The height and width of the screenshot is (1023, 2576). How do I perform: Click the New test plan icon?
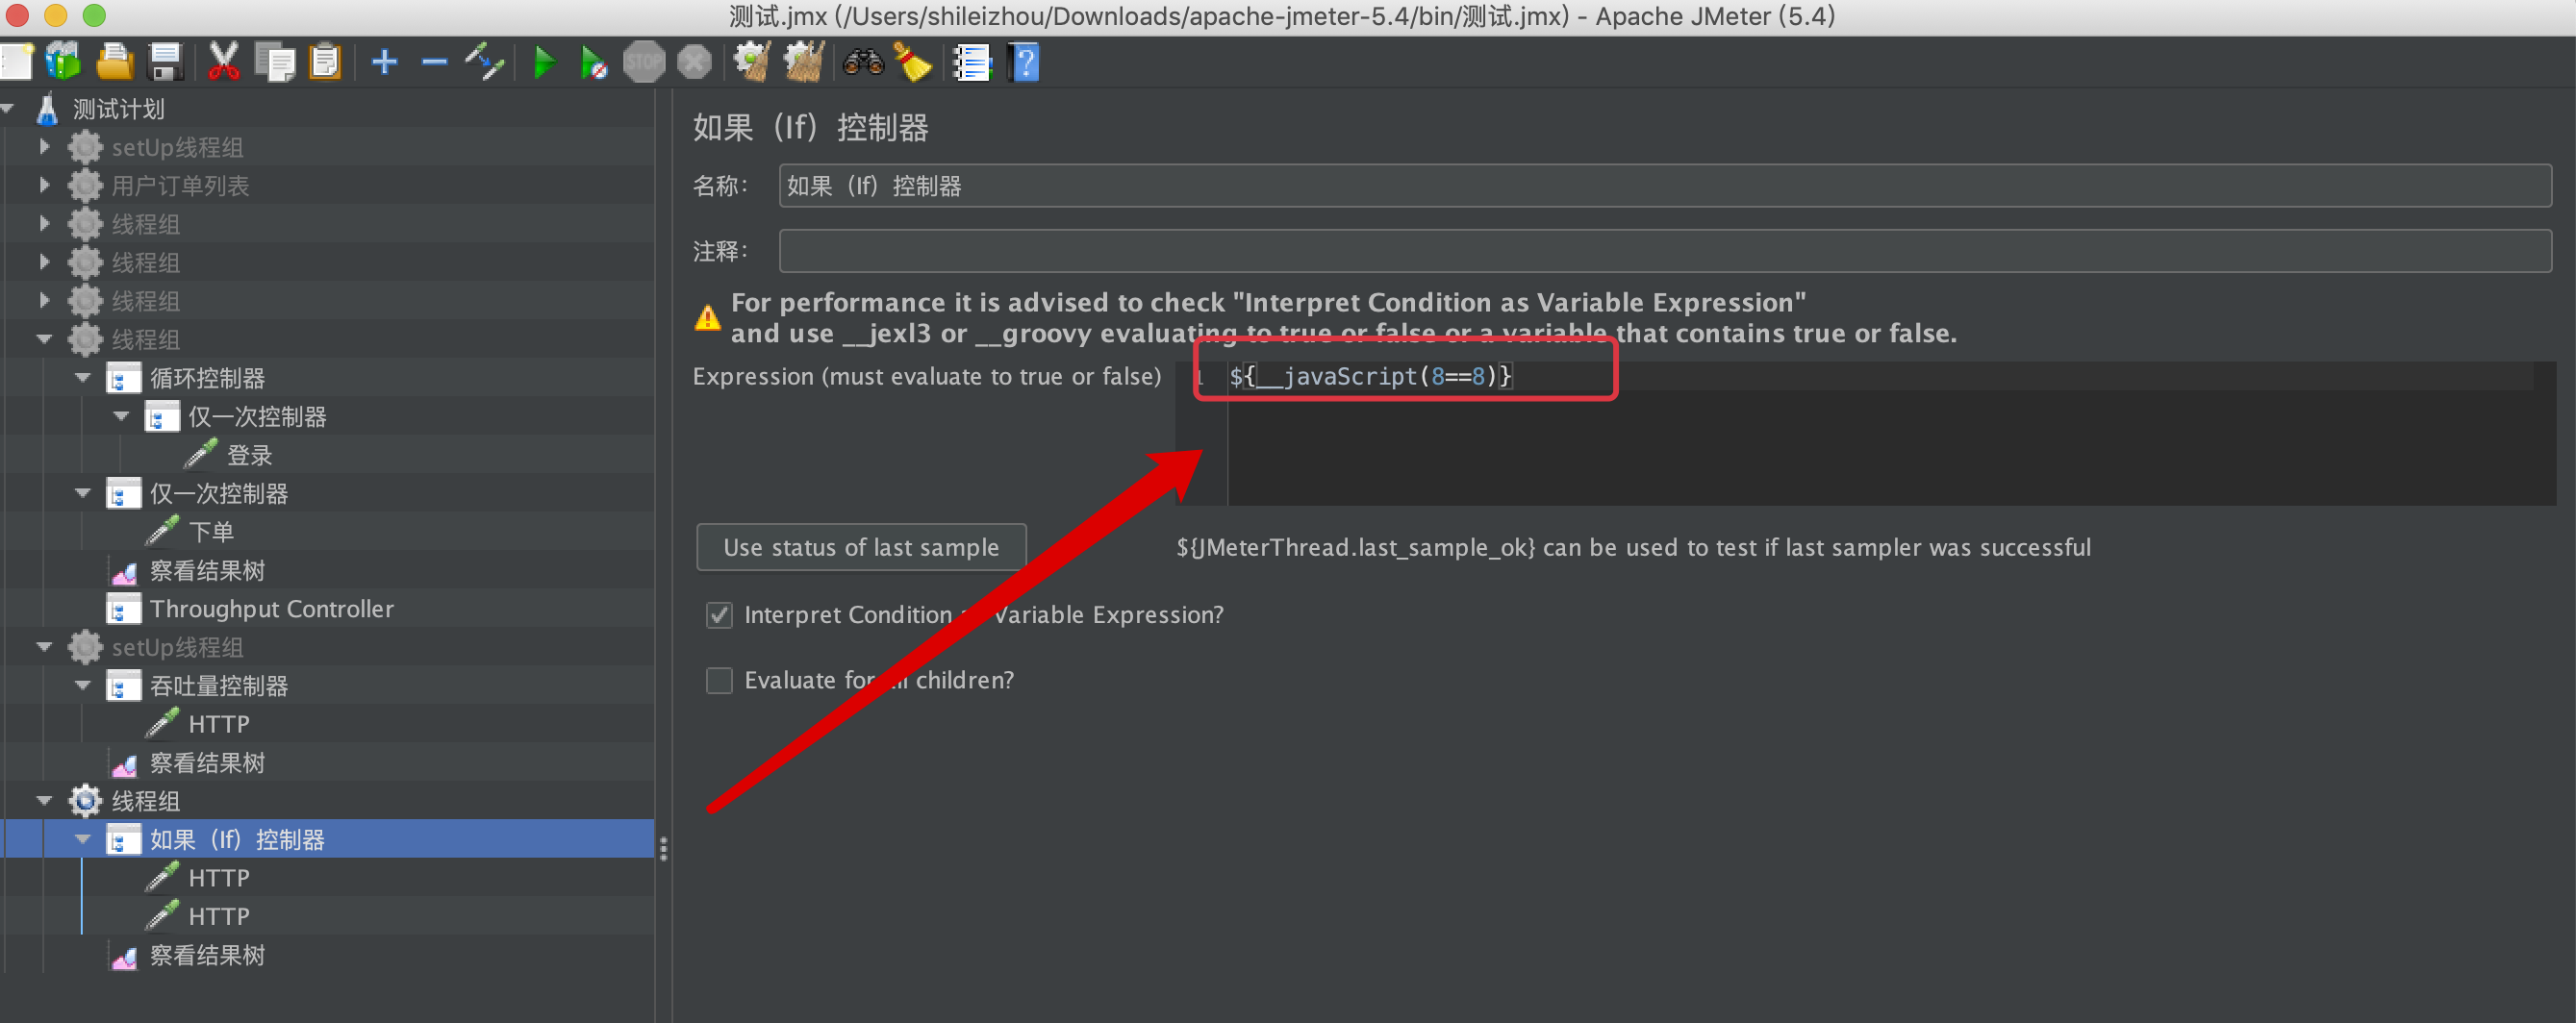click(15, 62)
